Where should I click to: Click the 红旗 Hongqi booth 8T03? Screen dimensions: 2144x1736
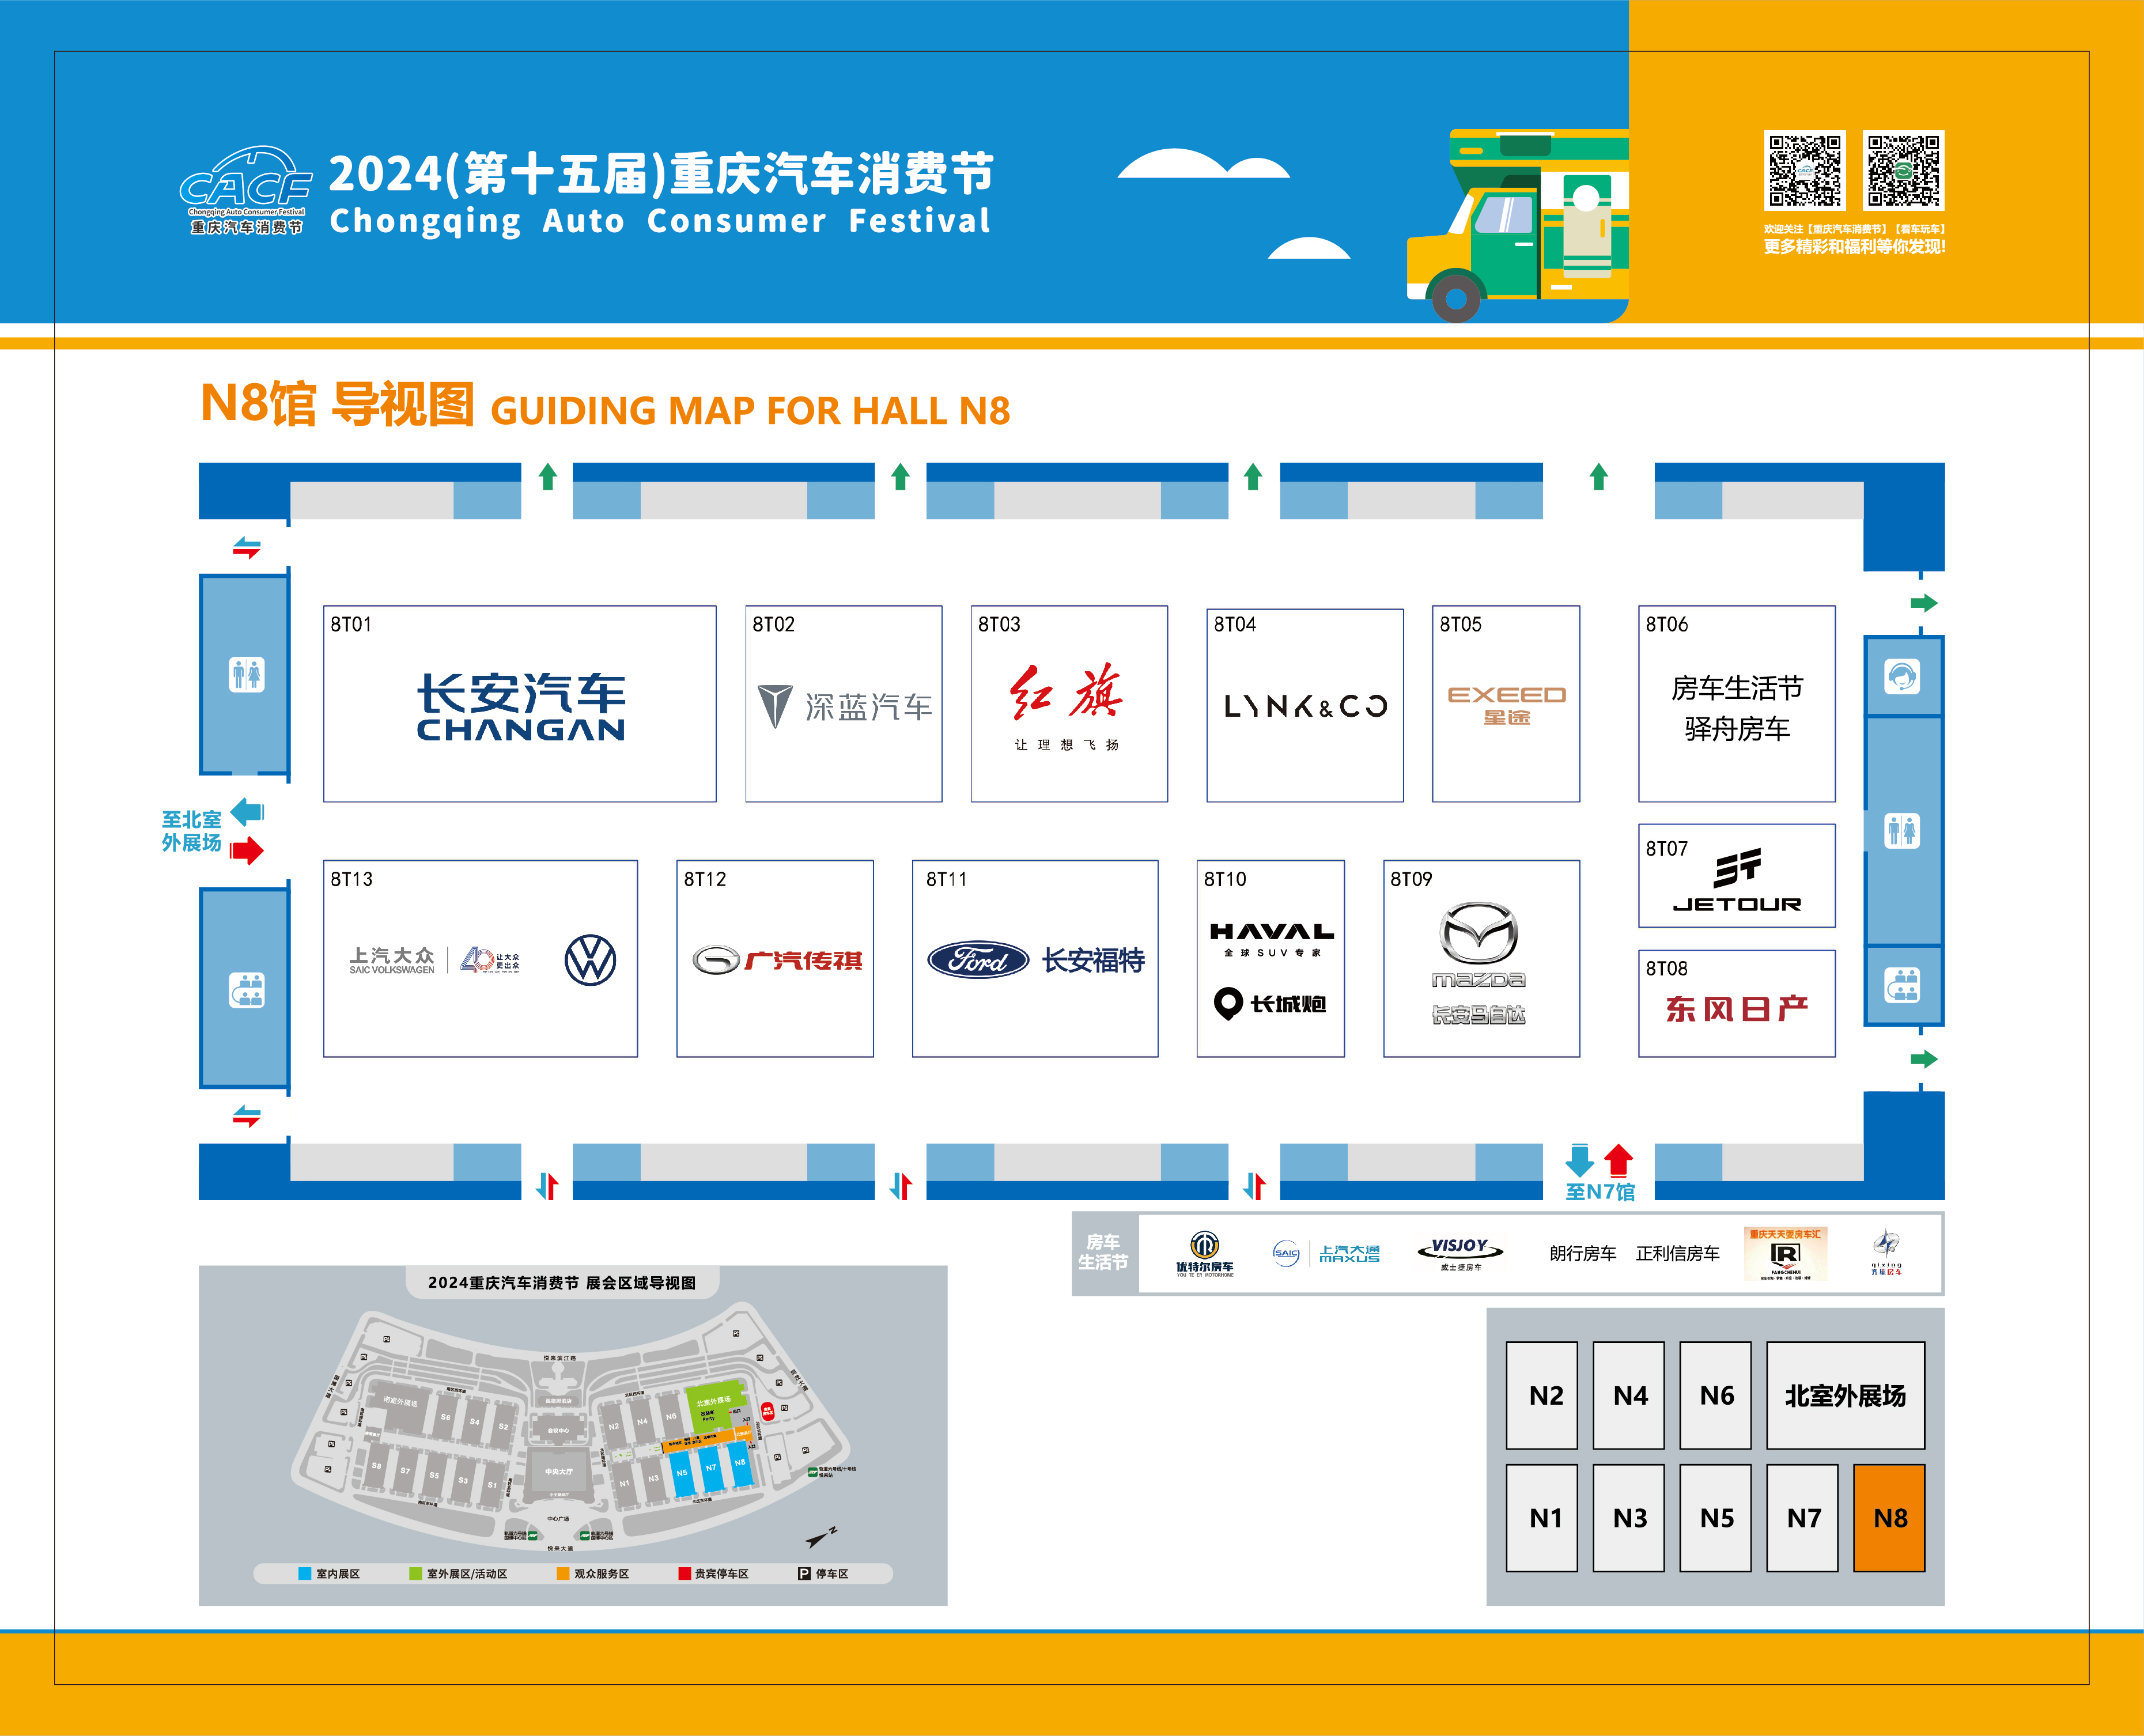[1069, 704]
